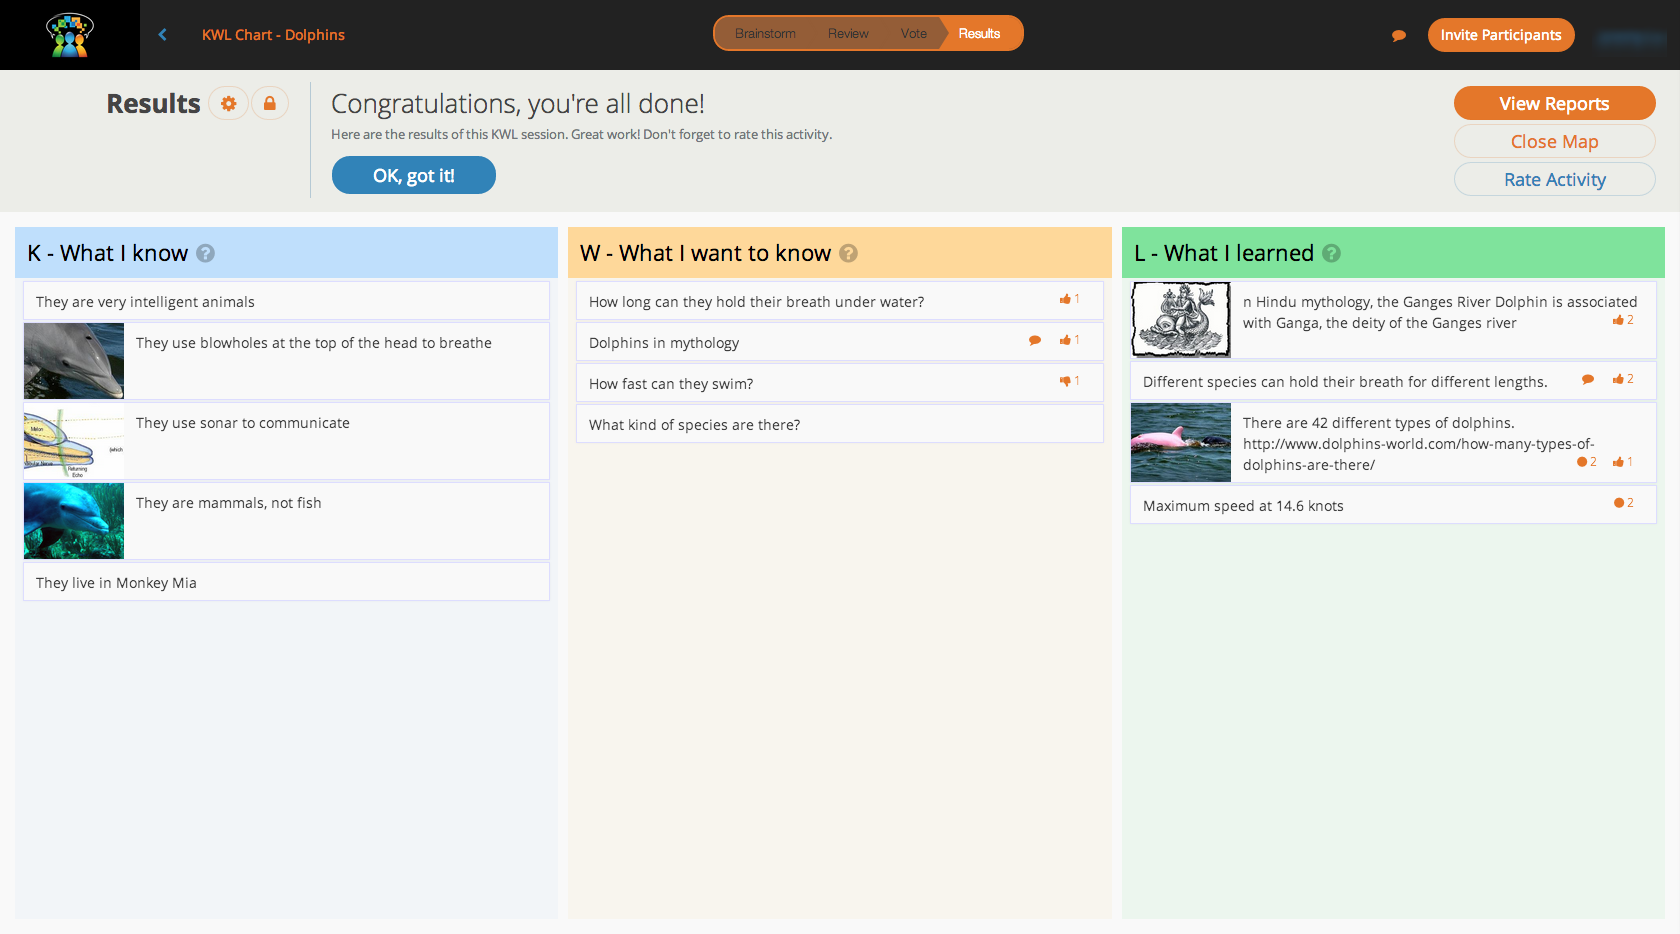Click the 'W - What I want to know' header
The width and height of the screenshot is (1680, 934).
(840, 252)
